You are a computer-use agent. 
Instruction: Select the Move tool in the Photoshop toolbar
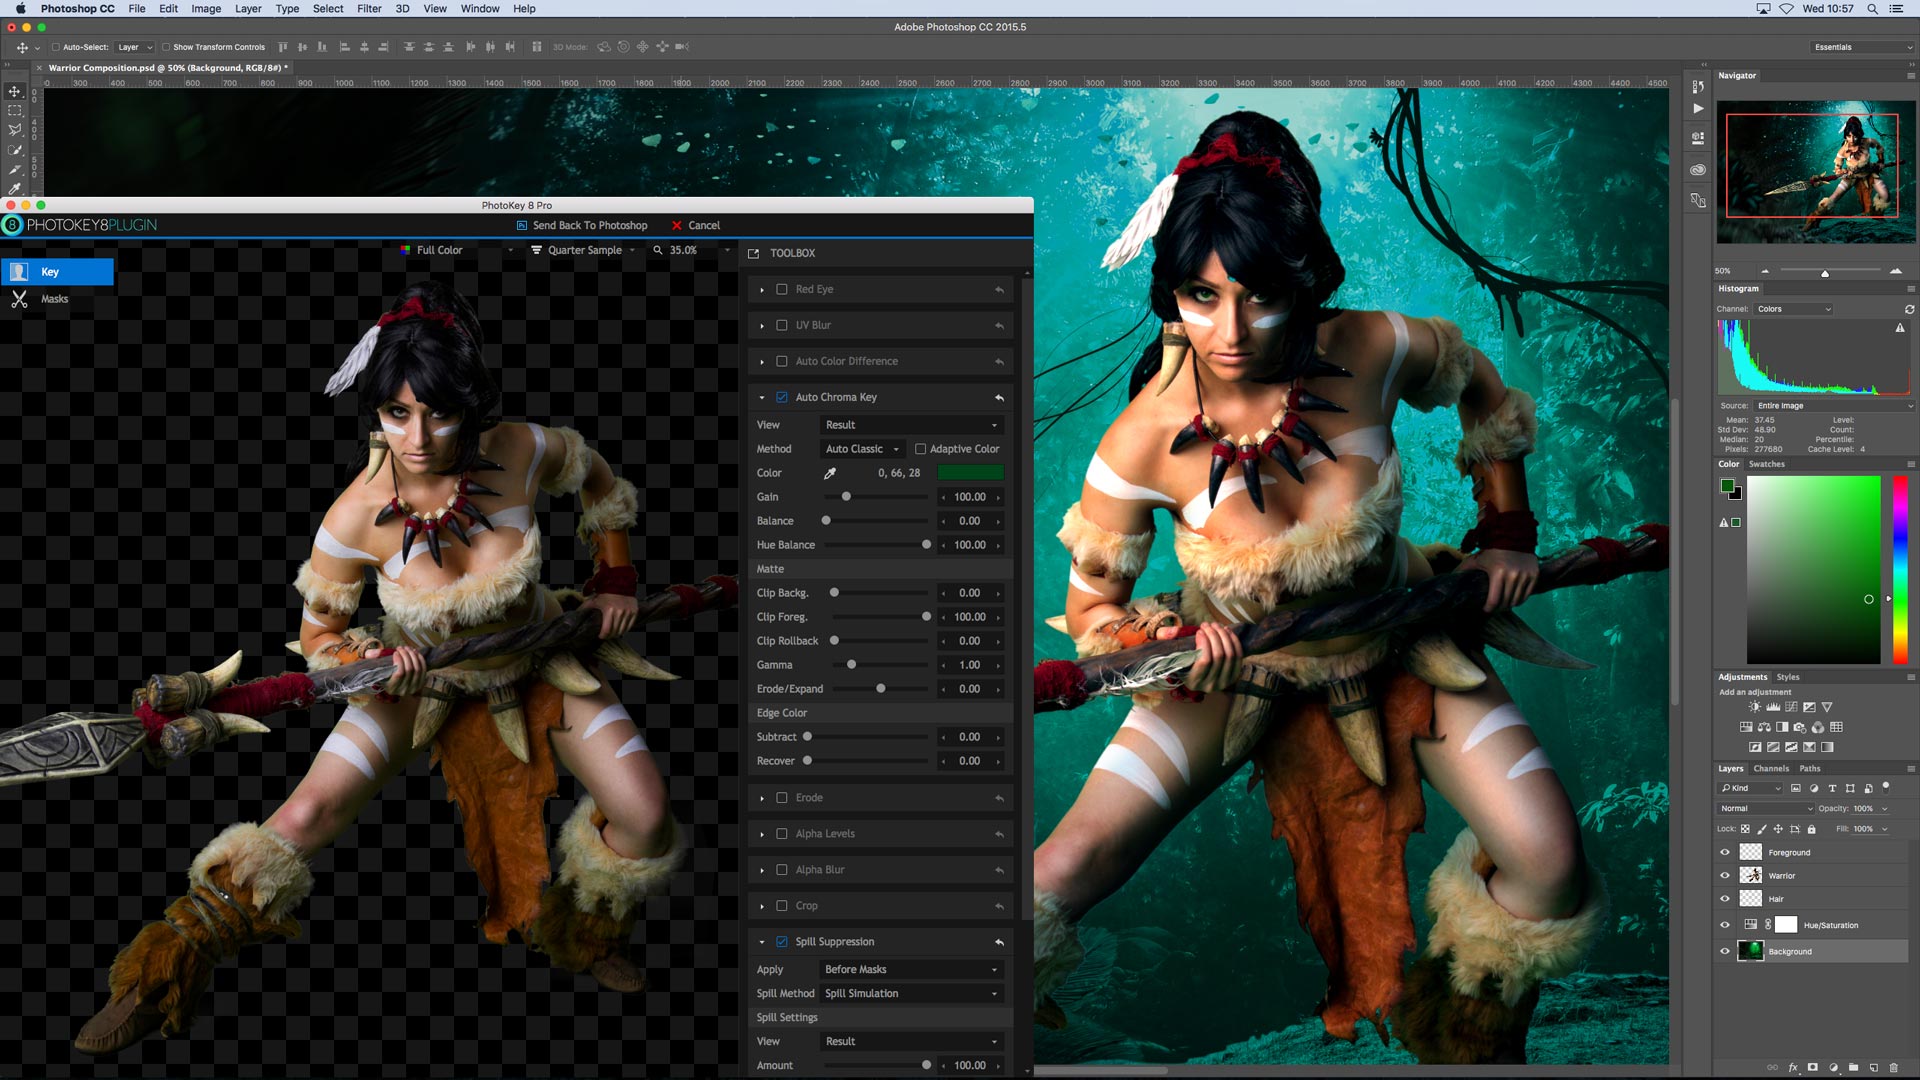[15, 91]
